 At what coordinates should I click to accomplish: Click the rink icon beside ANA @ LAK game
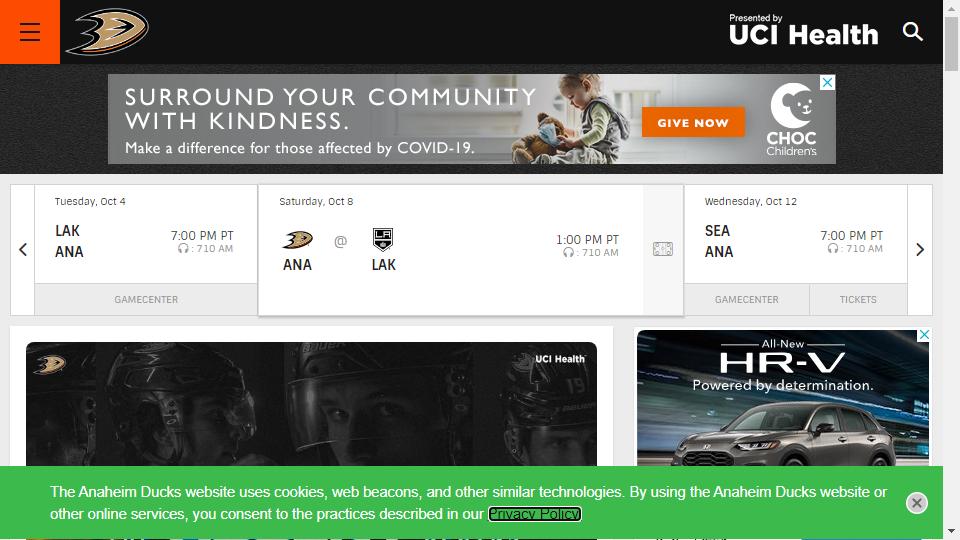pos(662,249)
